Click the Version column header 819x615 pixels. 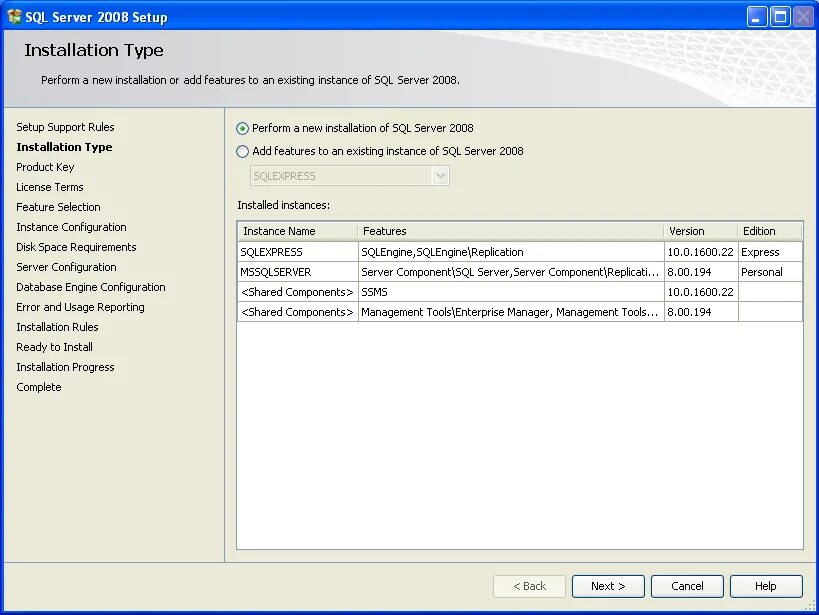(701, 231)
